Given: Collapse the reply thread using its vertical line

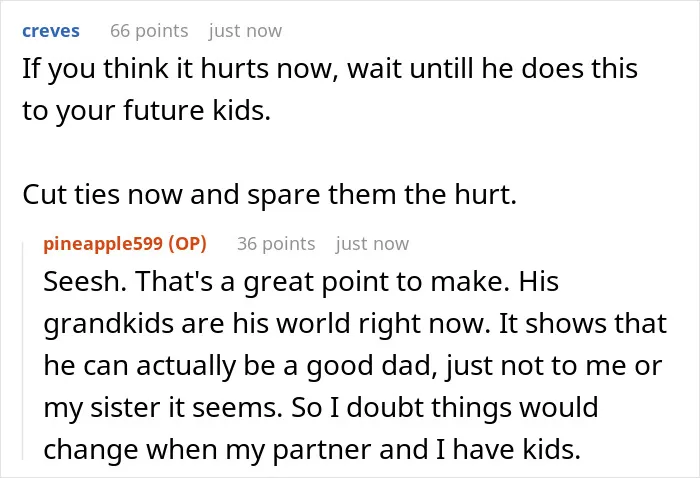Looking at the screenshot, I should 23,350.
